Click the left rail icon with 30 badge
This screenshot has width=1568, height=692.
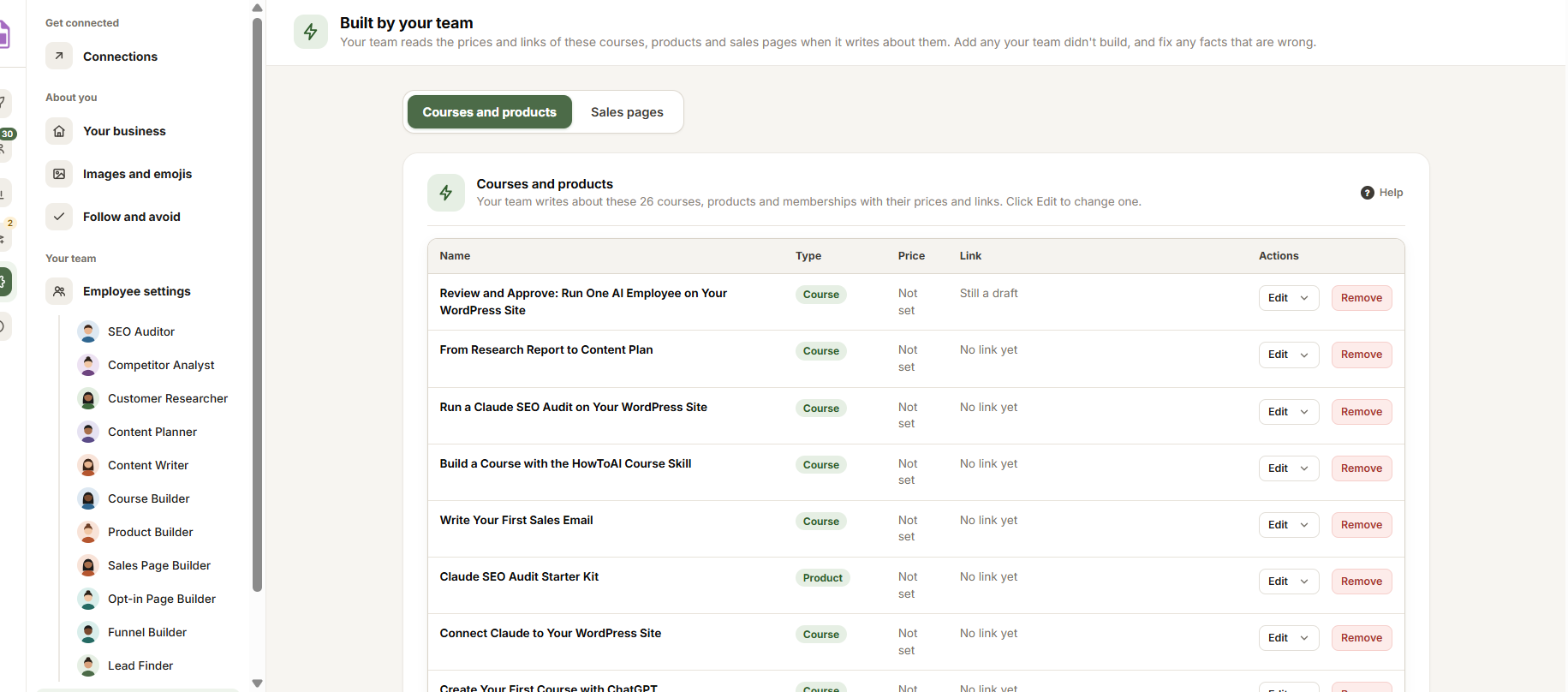tap(5, 146)
